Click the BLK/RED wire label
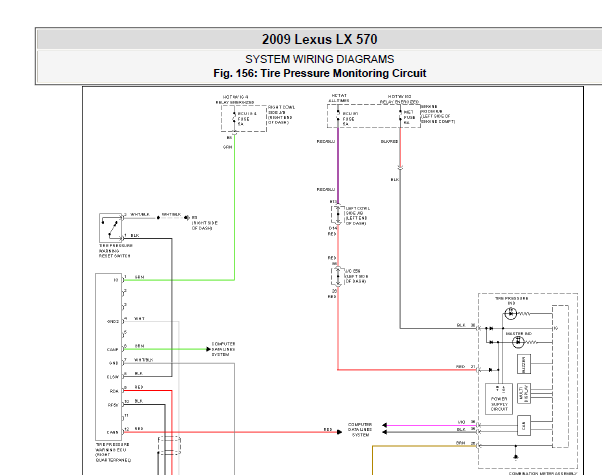The image size is (602, 475). tap(389, 141)
